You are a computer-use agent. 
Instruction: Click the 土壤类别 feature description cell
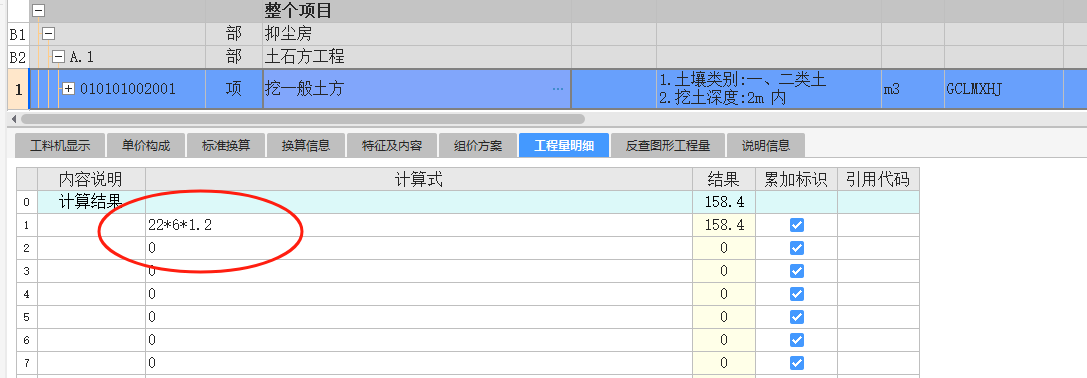coord(769,89)
